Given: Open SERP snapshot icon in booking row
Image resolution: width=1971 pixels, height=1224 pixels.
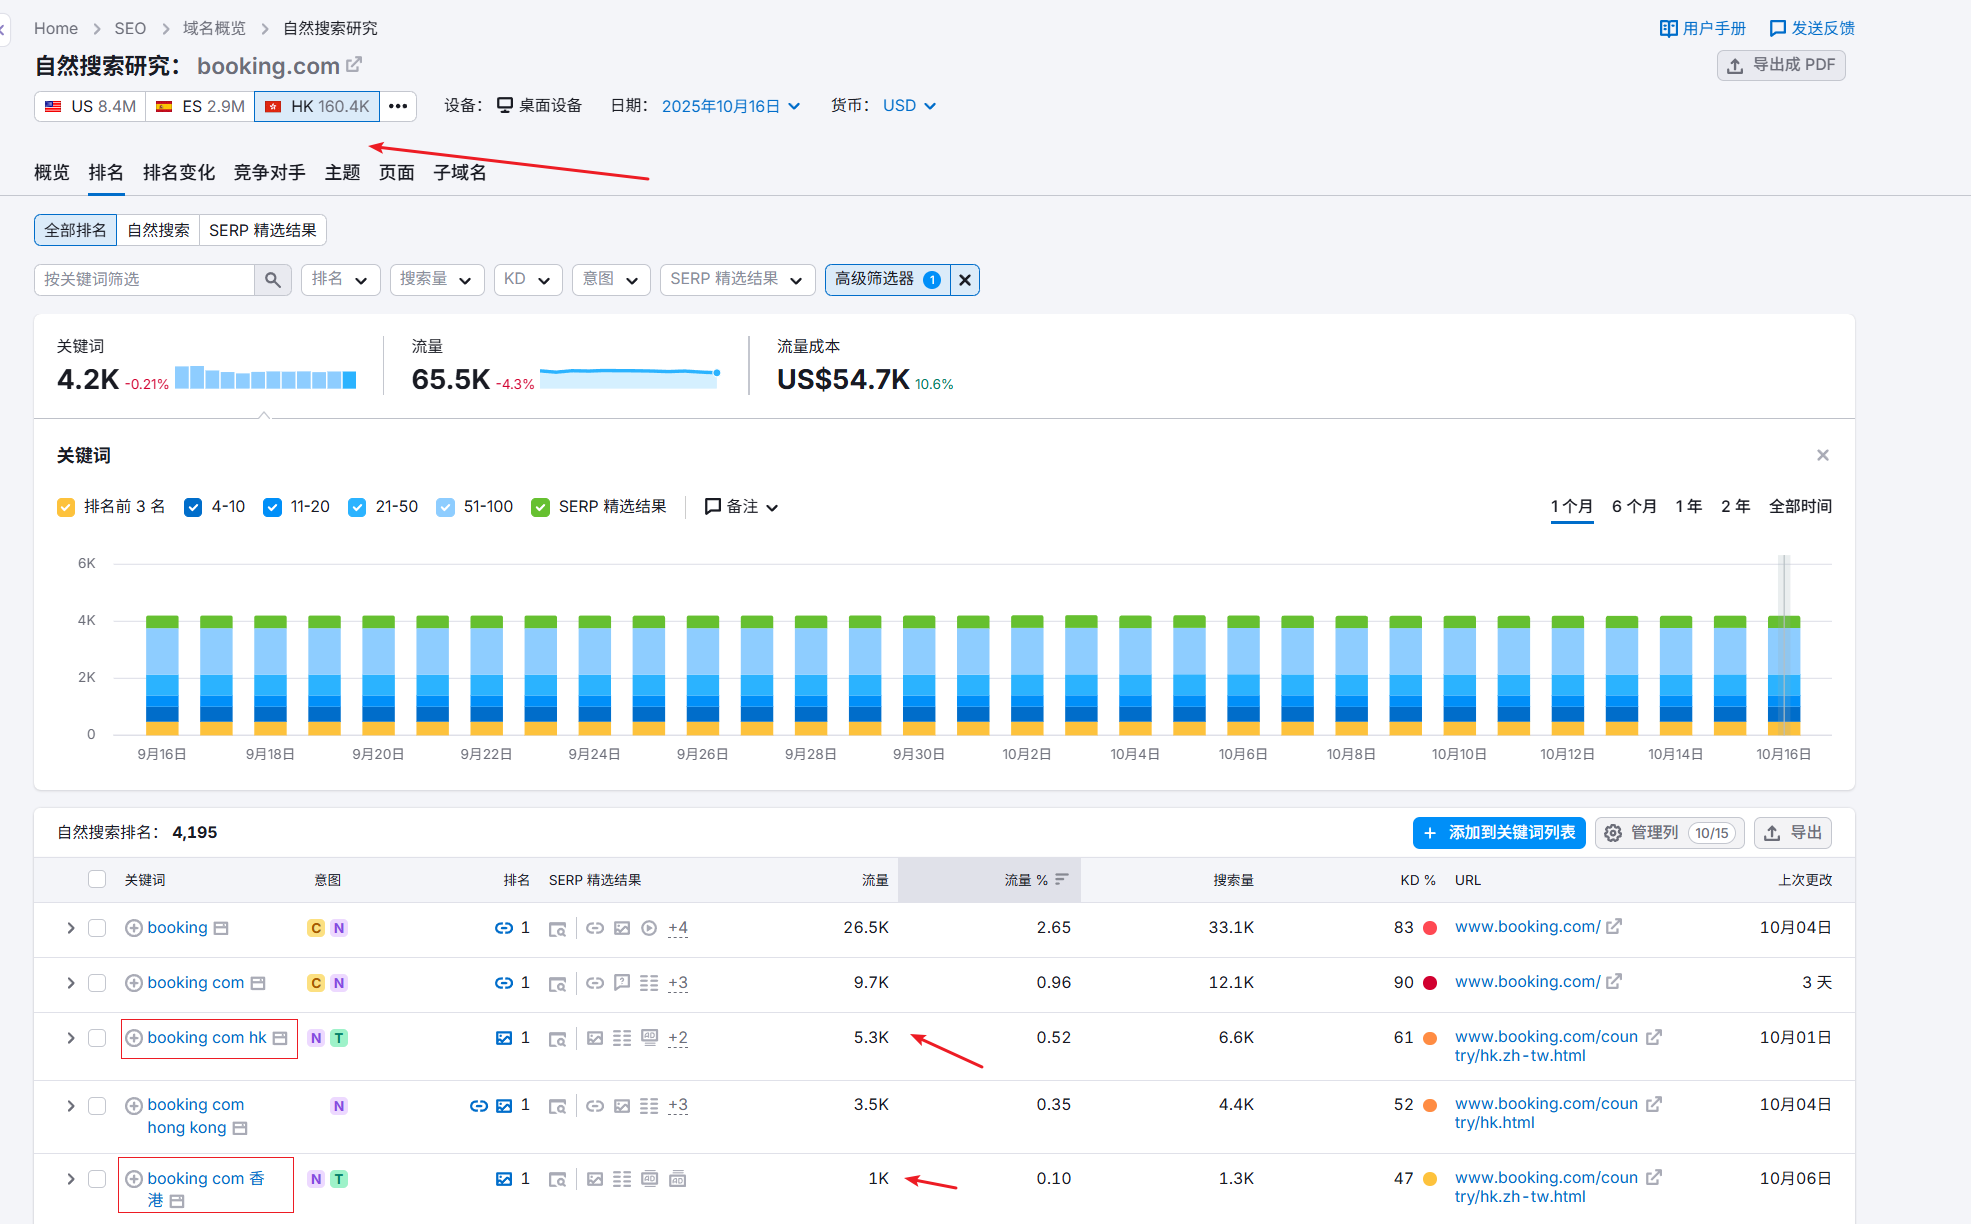Looking at the screenshot, I should pyautogui.click(x=557, y=929).
